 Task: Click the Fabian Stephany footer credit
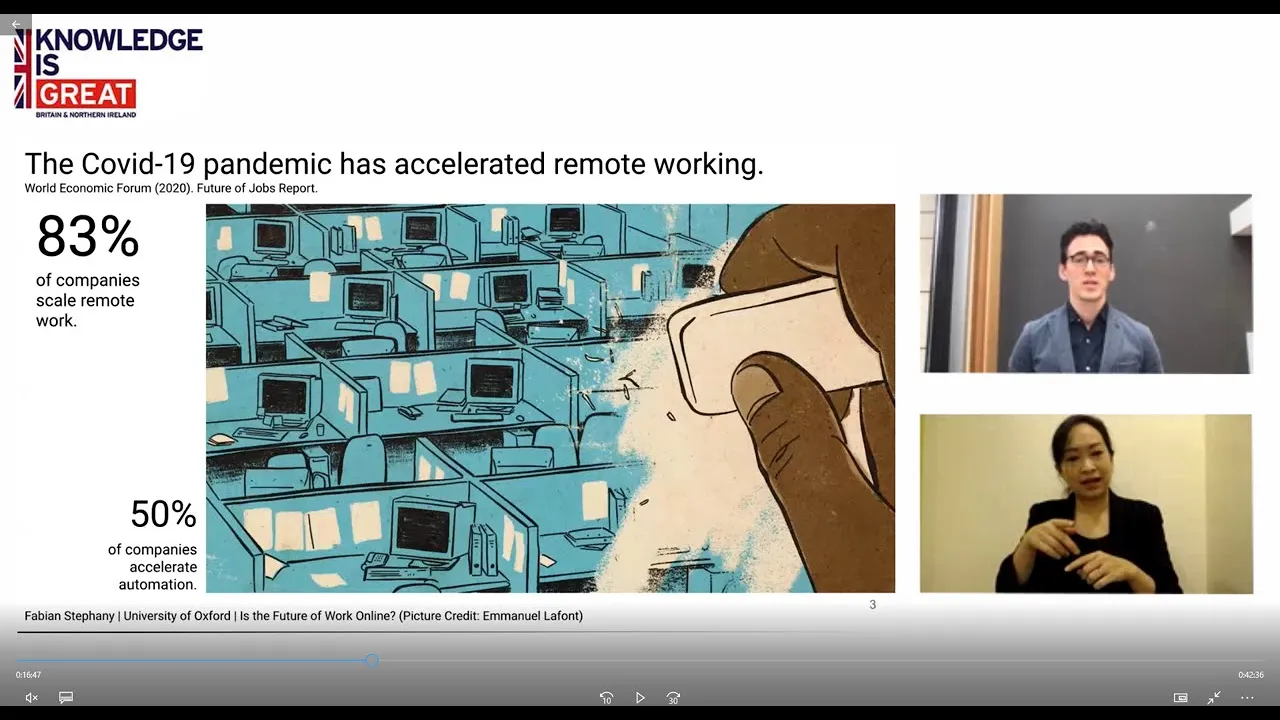point(303,616)
